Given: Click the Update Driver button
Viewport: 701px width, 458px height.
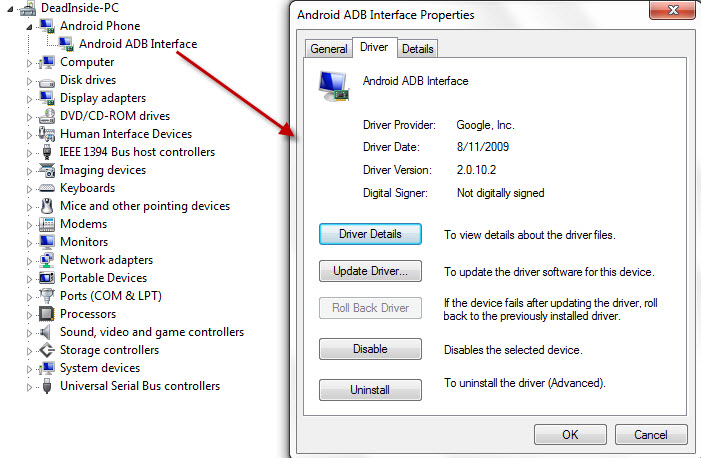Looking at the screenshot, I should [x=370, y=271].
